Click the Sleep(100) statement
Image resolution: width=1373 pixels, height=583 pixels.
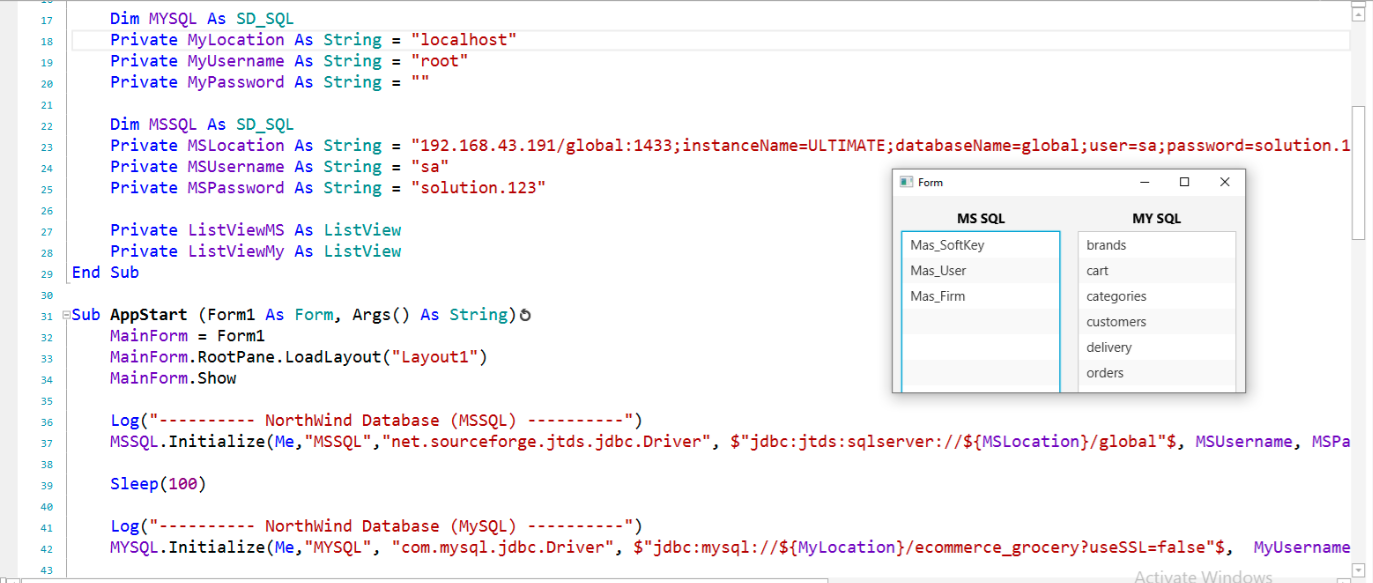158,484
